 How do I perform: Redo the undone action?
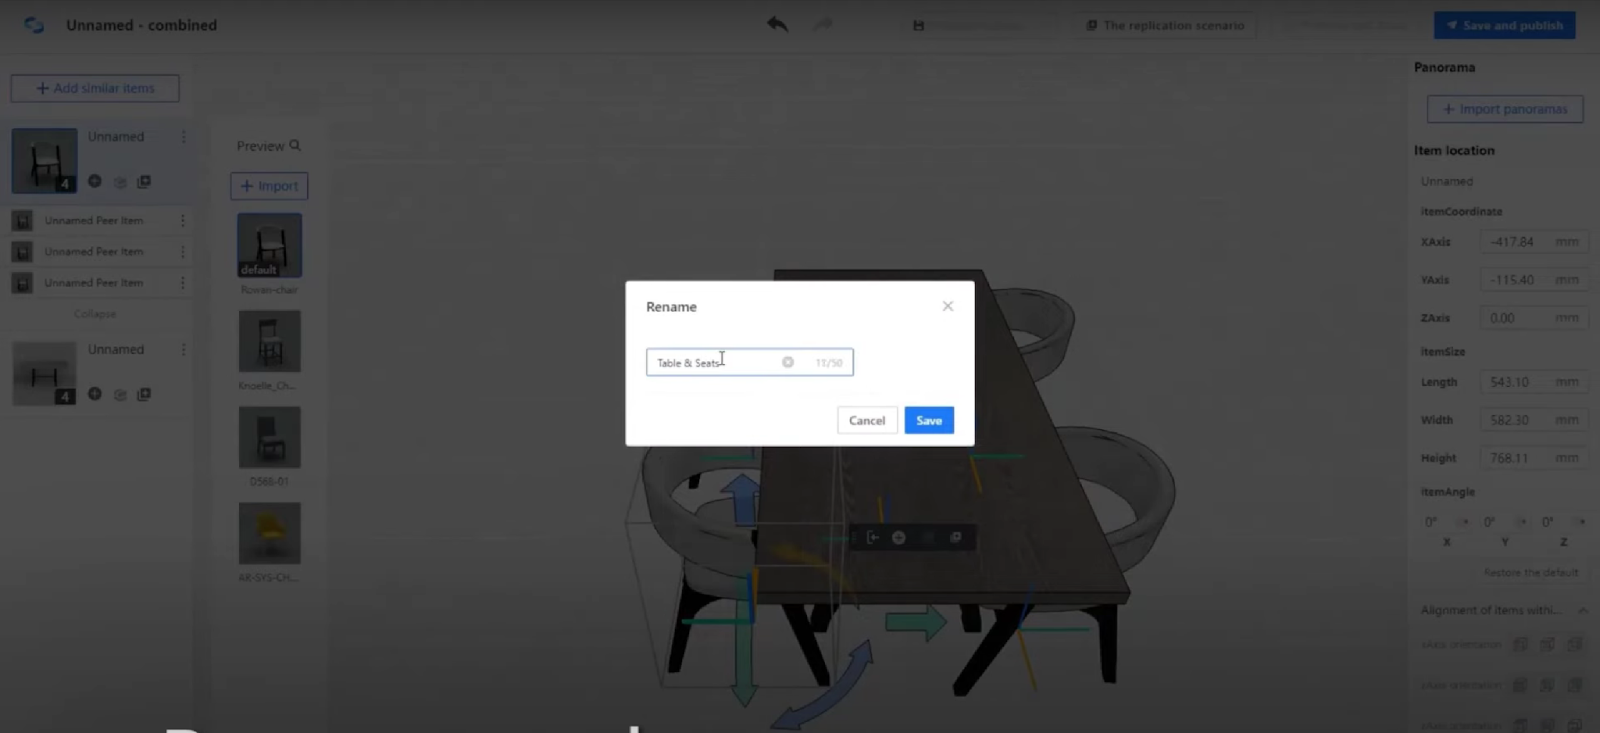tap(823, 24)
